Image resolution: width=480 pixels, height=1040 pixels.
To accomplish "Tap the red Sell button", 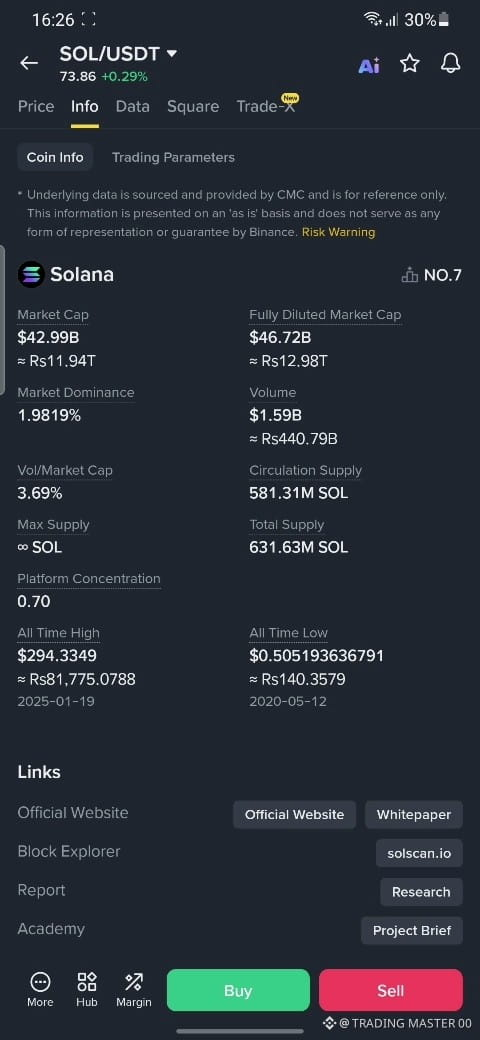I will tap(390, 990).
